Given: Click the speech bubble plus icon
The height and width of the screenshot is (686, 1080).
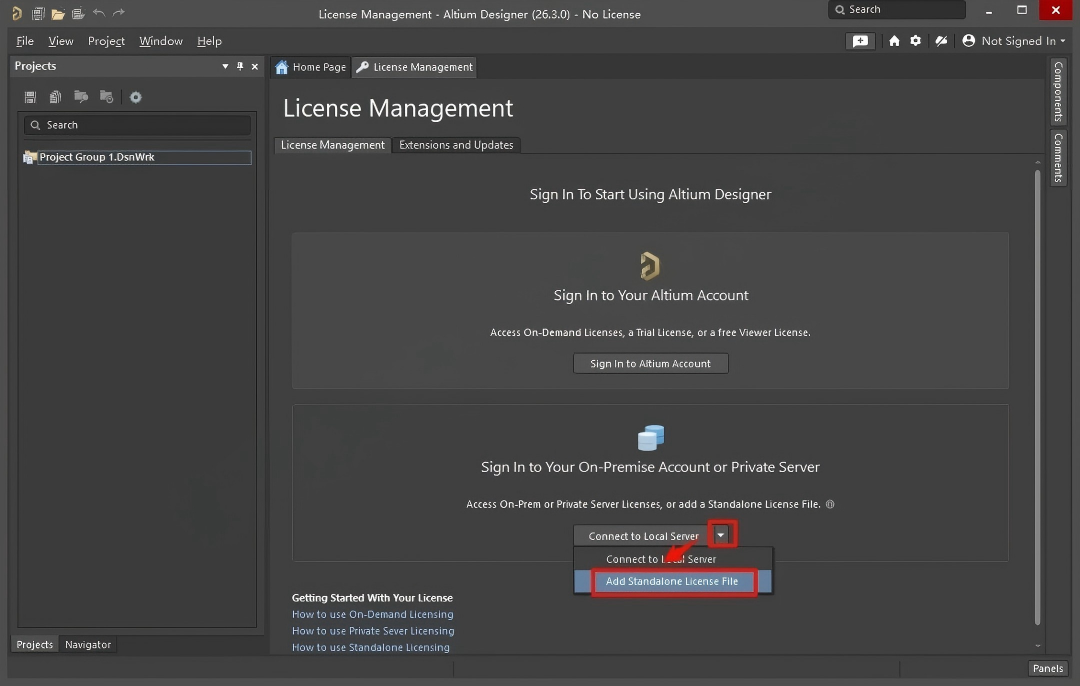Looking at the screenshot, I should (860, 41).
